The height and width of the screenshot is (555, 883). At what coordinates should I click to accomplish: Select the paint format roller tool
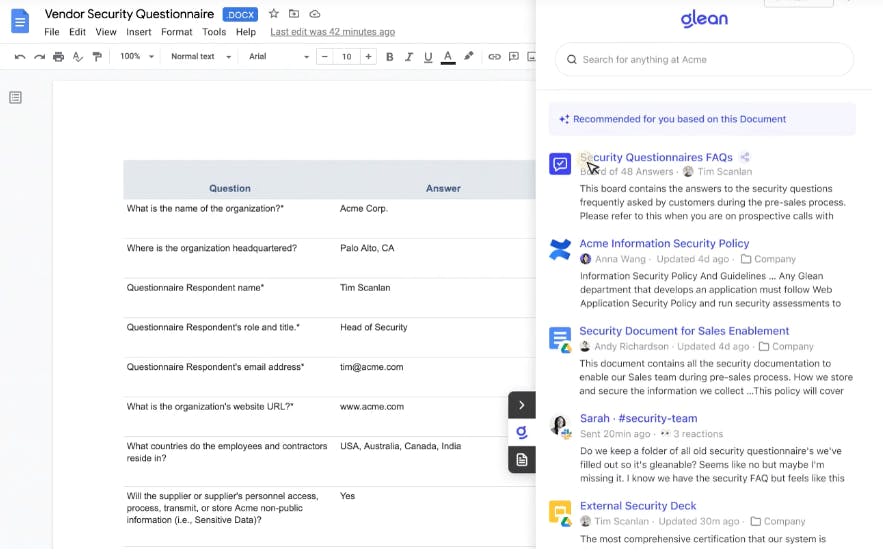coord(97,57)
